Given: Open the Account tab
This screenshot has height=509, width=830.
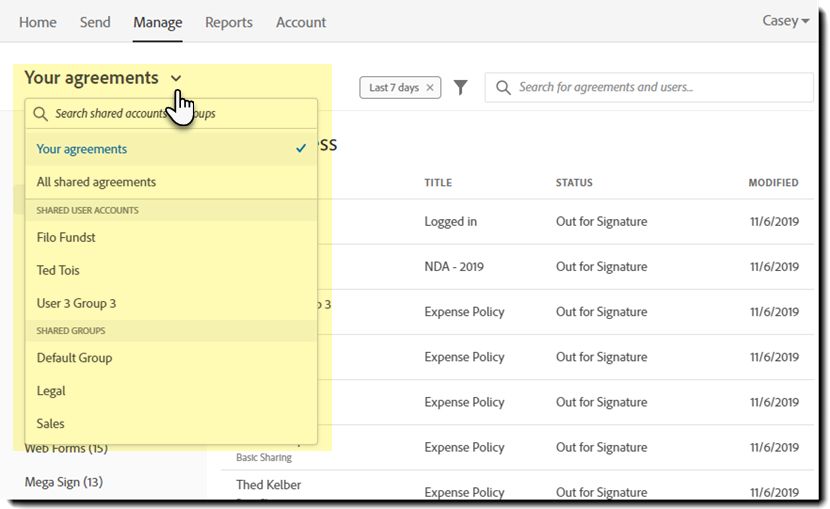Looking at the screenshot, I should [301, 22].
